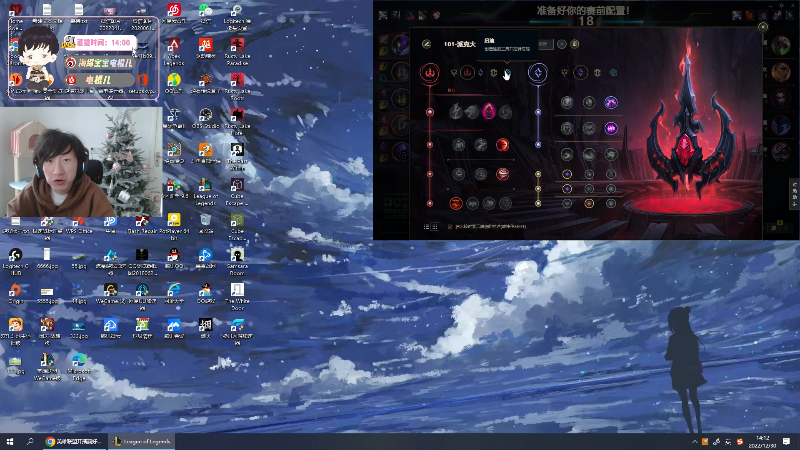The width and height of the screenshot is (800, 450).
Task: Select the purple Nimbus Cloak rune
Action: tap(611, 103)
